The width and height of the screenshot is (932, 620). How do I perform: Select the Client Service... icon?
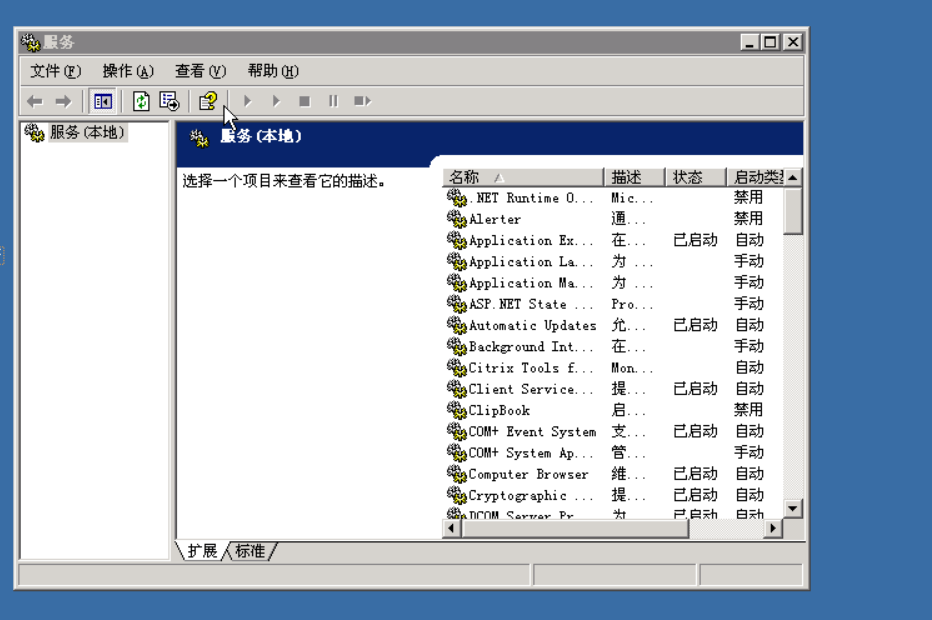[456, 389]
